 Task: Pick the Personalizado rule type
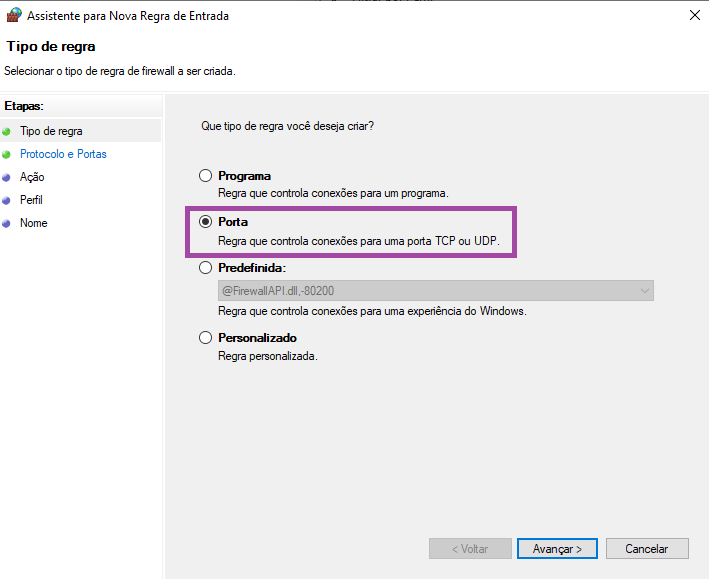tap(206, 338)
